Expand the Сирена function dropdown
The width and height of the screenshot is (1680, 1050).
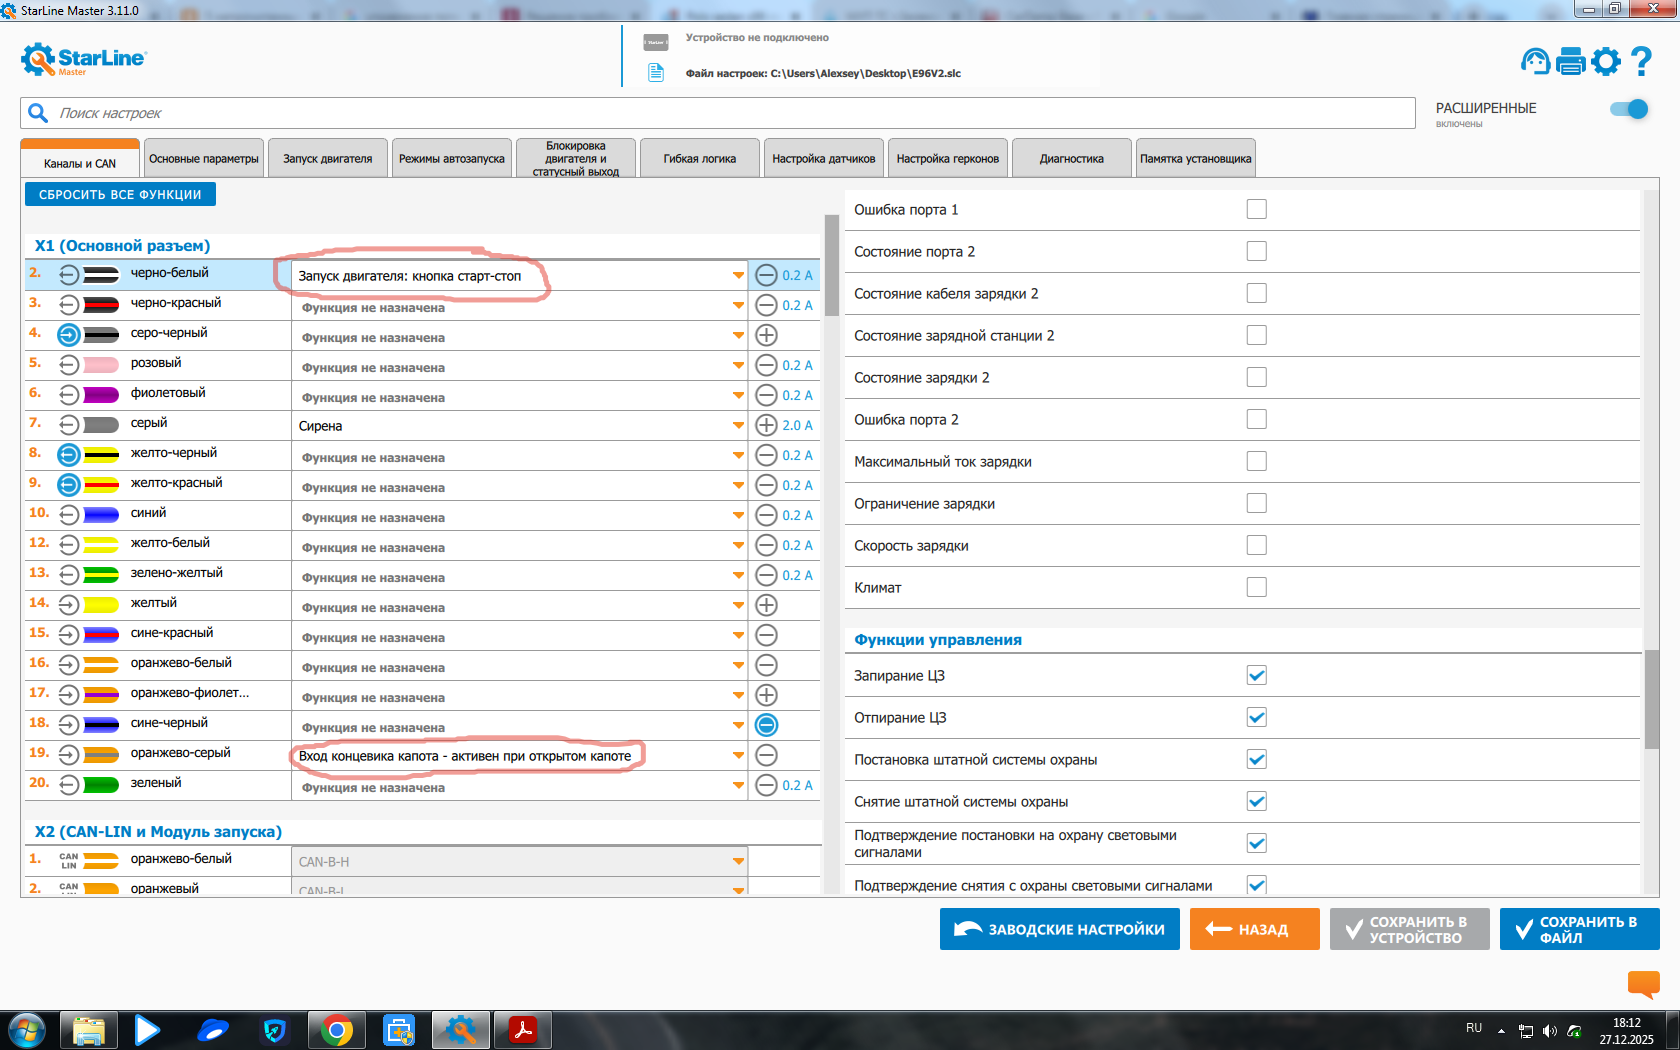tap(738, 426)
